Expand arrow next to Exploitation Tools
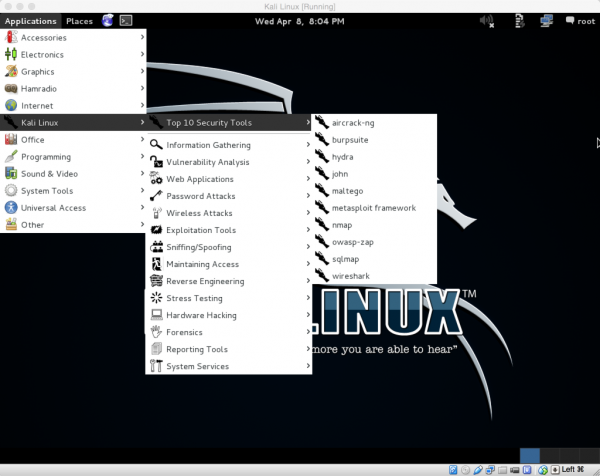The height and width of the screenshot is (476, 600). 308,230
